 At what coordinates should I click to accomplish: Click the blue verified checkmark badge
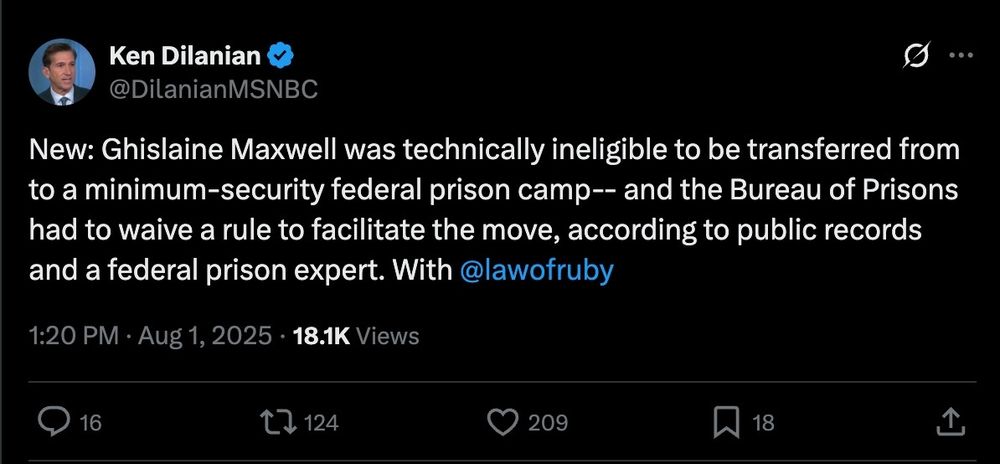(x=280, y=57)
